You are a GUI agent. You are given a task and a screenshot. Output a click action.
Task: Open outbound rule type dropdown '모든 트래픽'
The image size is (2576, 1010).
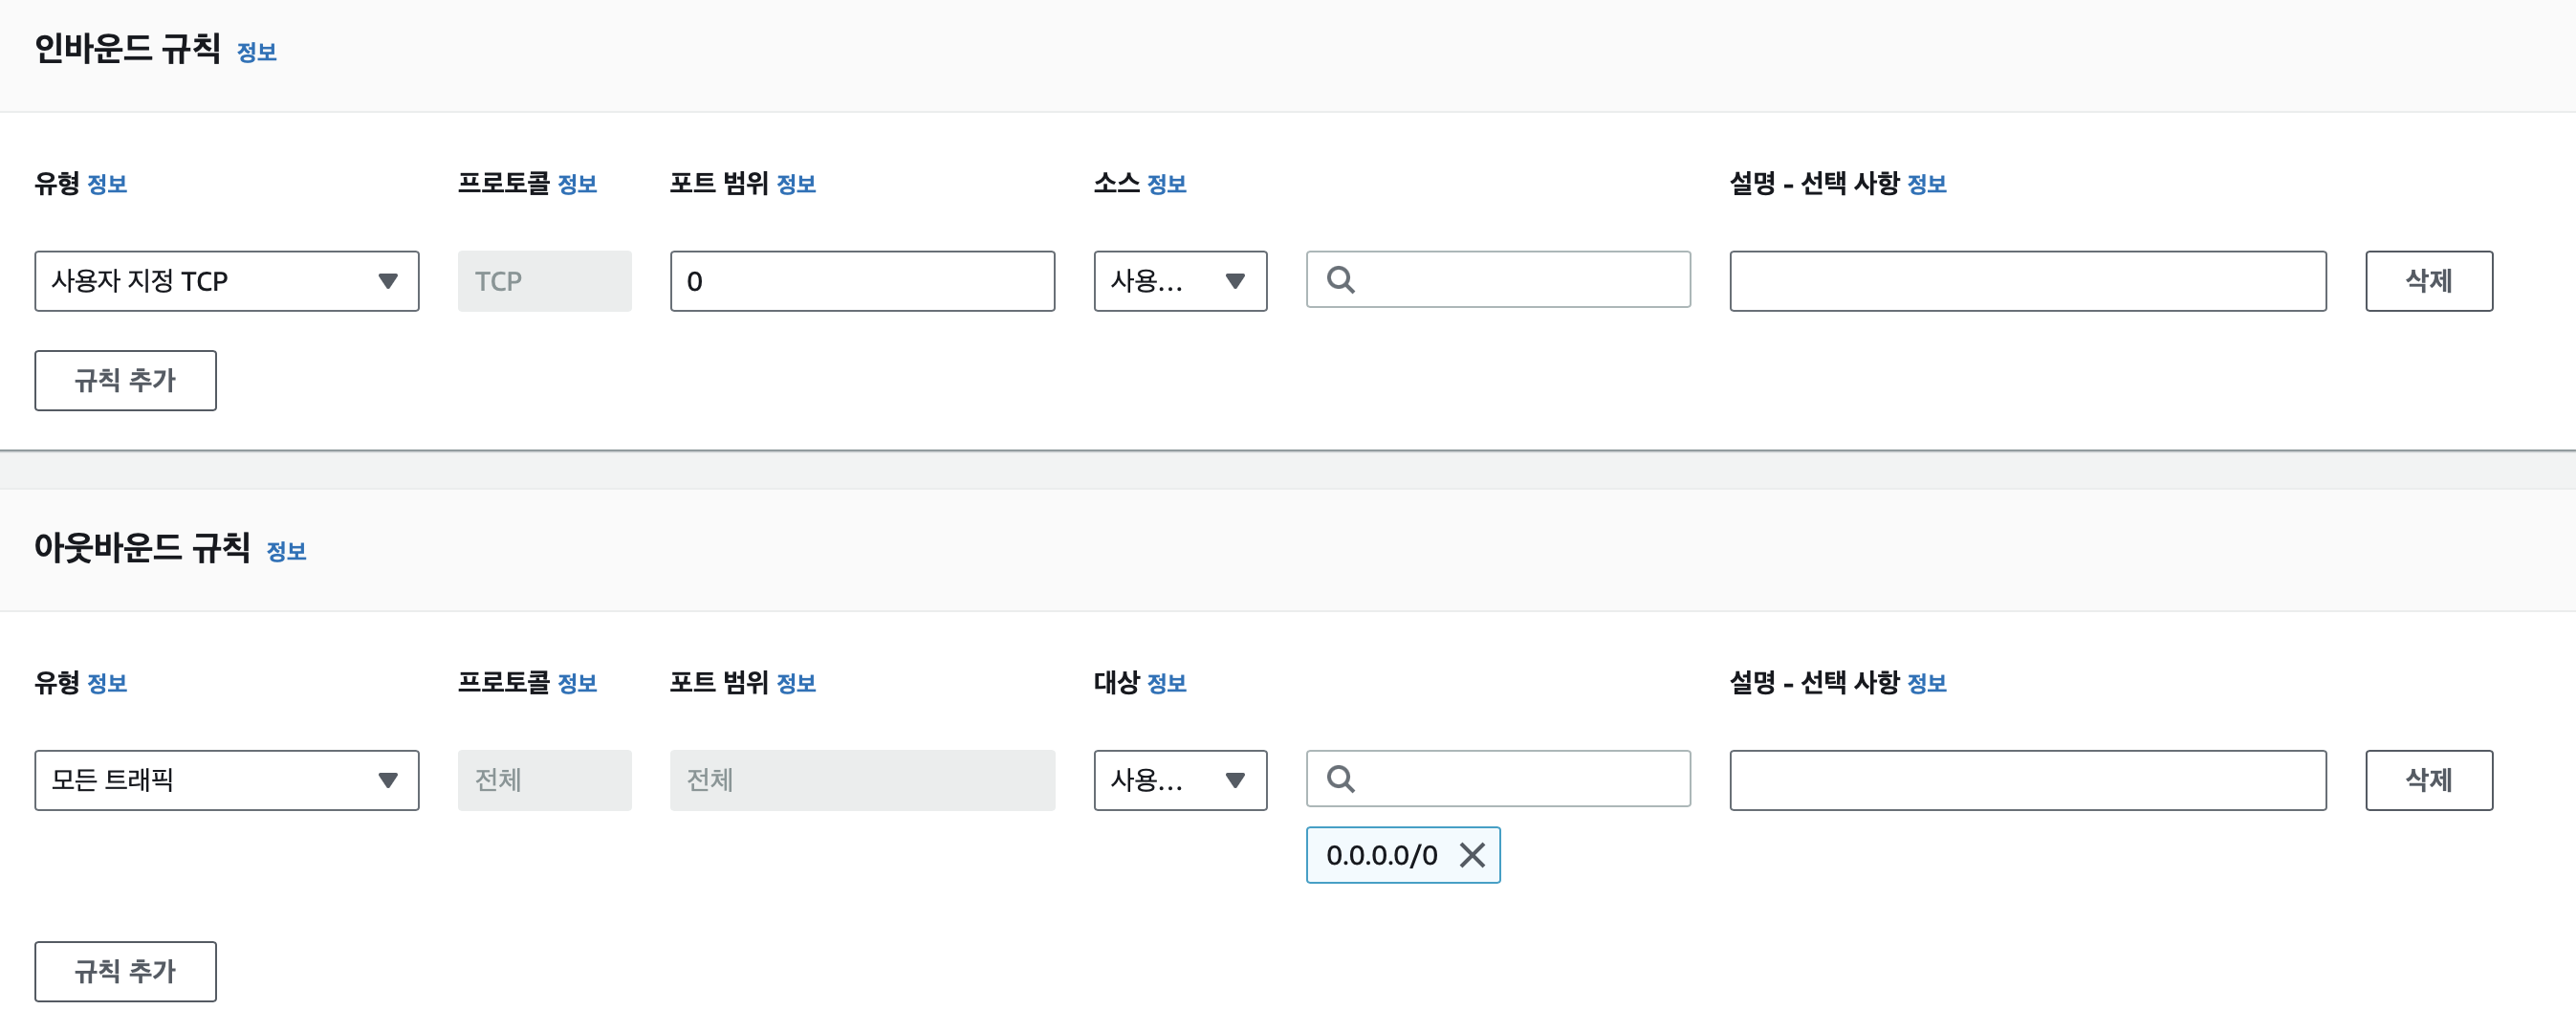(226, 780)
